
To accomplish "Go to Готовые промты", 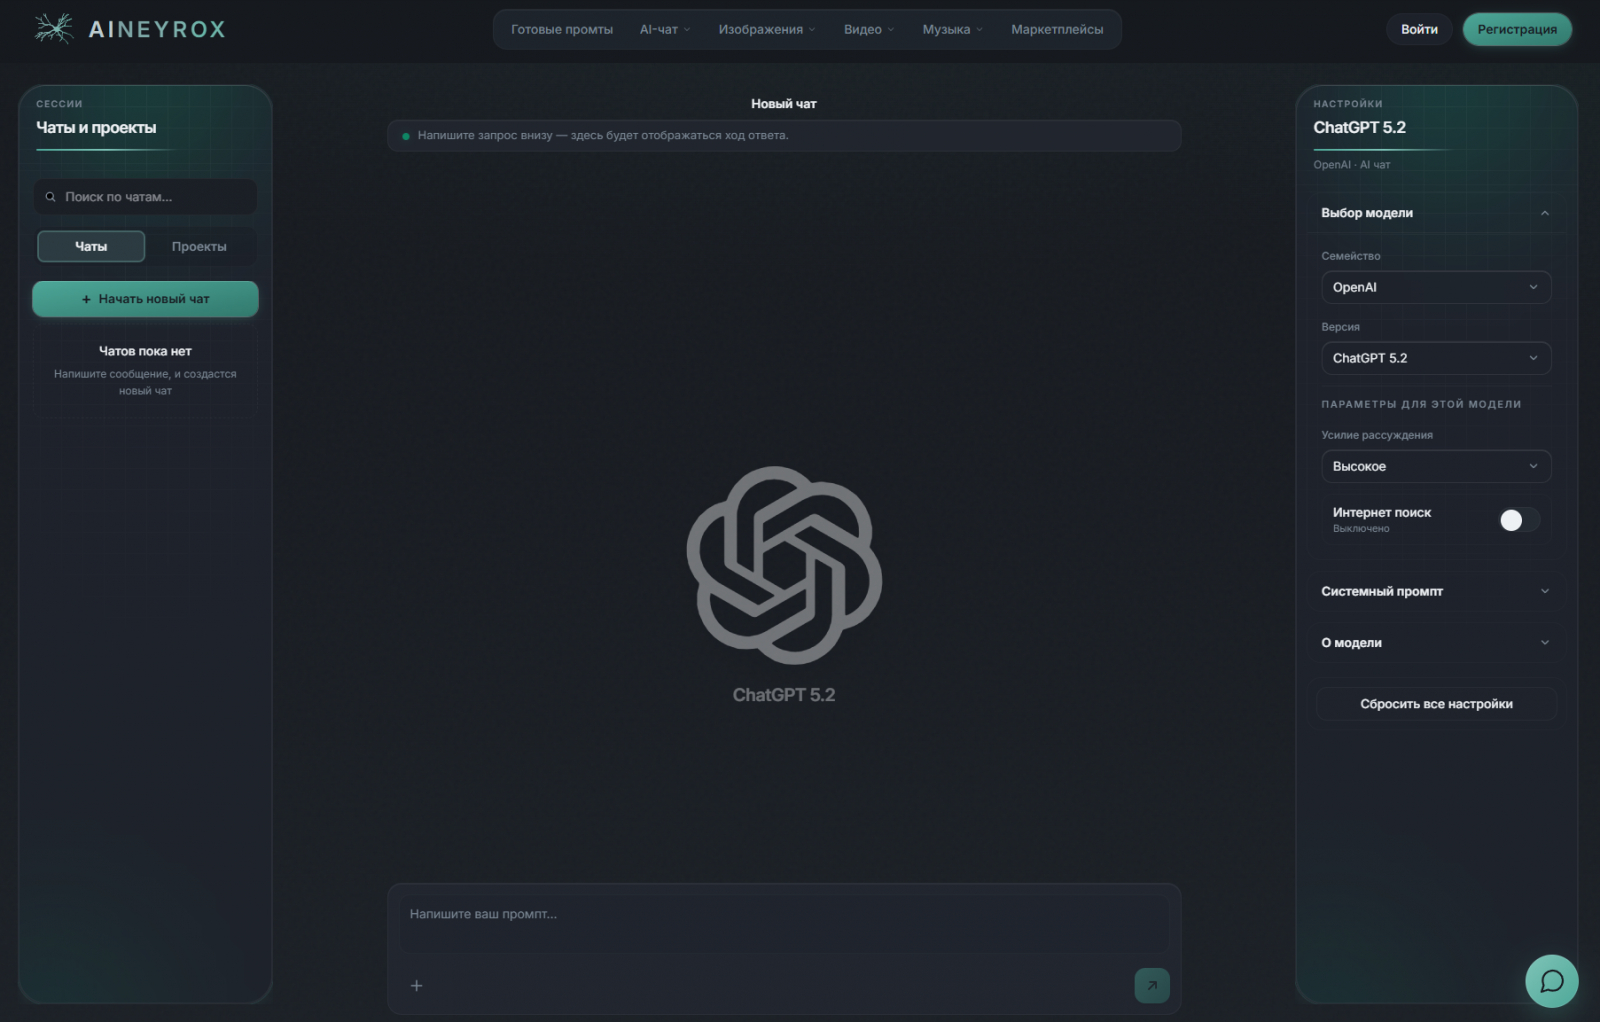I will [x=562, y=29].
